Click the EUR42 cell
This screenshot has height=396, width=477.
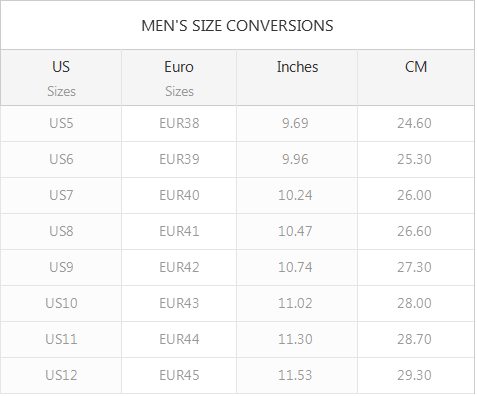179,267
